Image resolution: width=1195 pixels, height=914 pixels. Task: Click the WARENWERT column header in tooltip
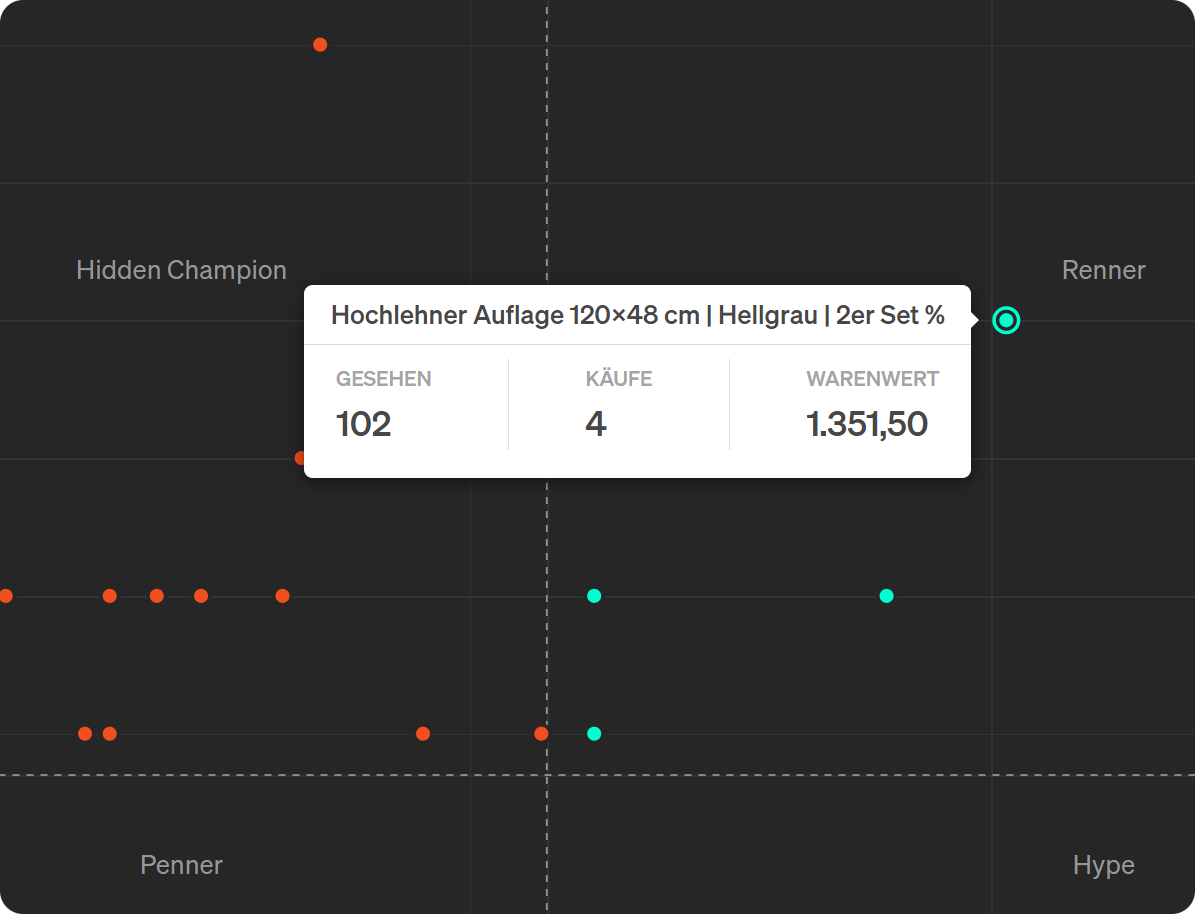[872, 379]
